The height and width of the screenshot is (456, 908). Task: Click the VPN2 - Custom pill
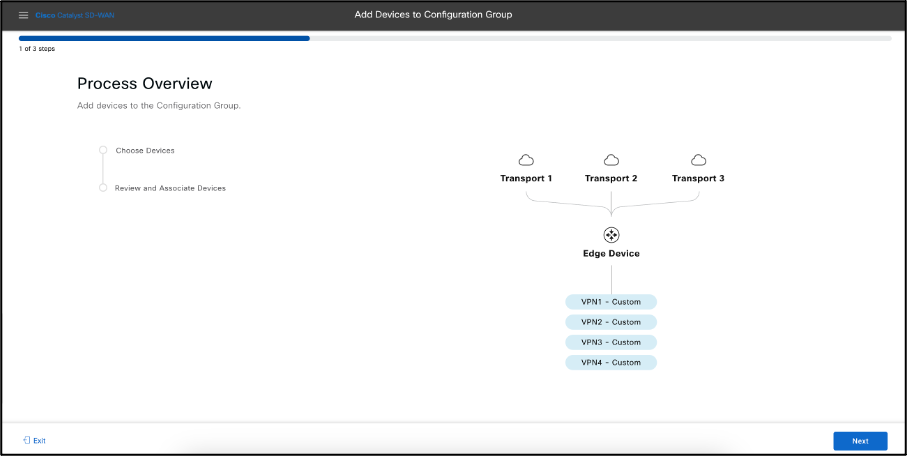click(611, 322)
